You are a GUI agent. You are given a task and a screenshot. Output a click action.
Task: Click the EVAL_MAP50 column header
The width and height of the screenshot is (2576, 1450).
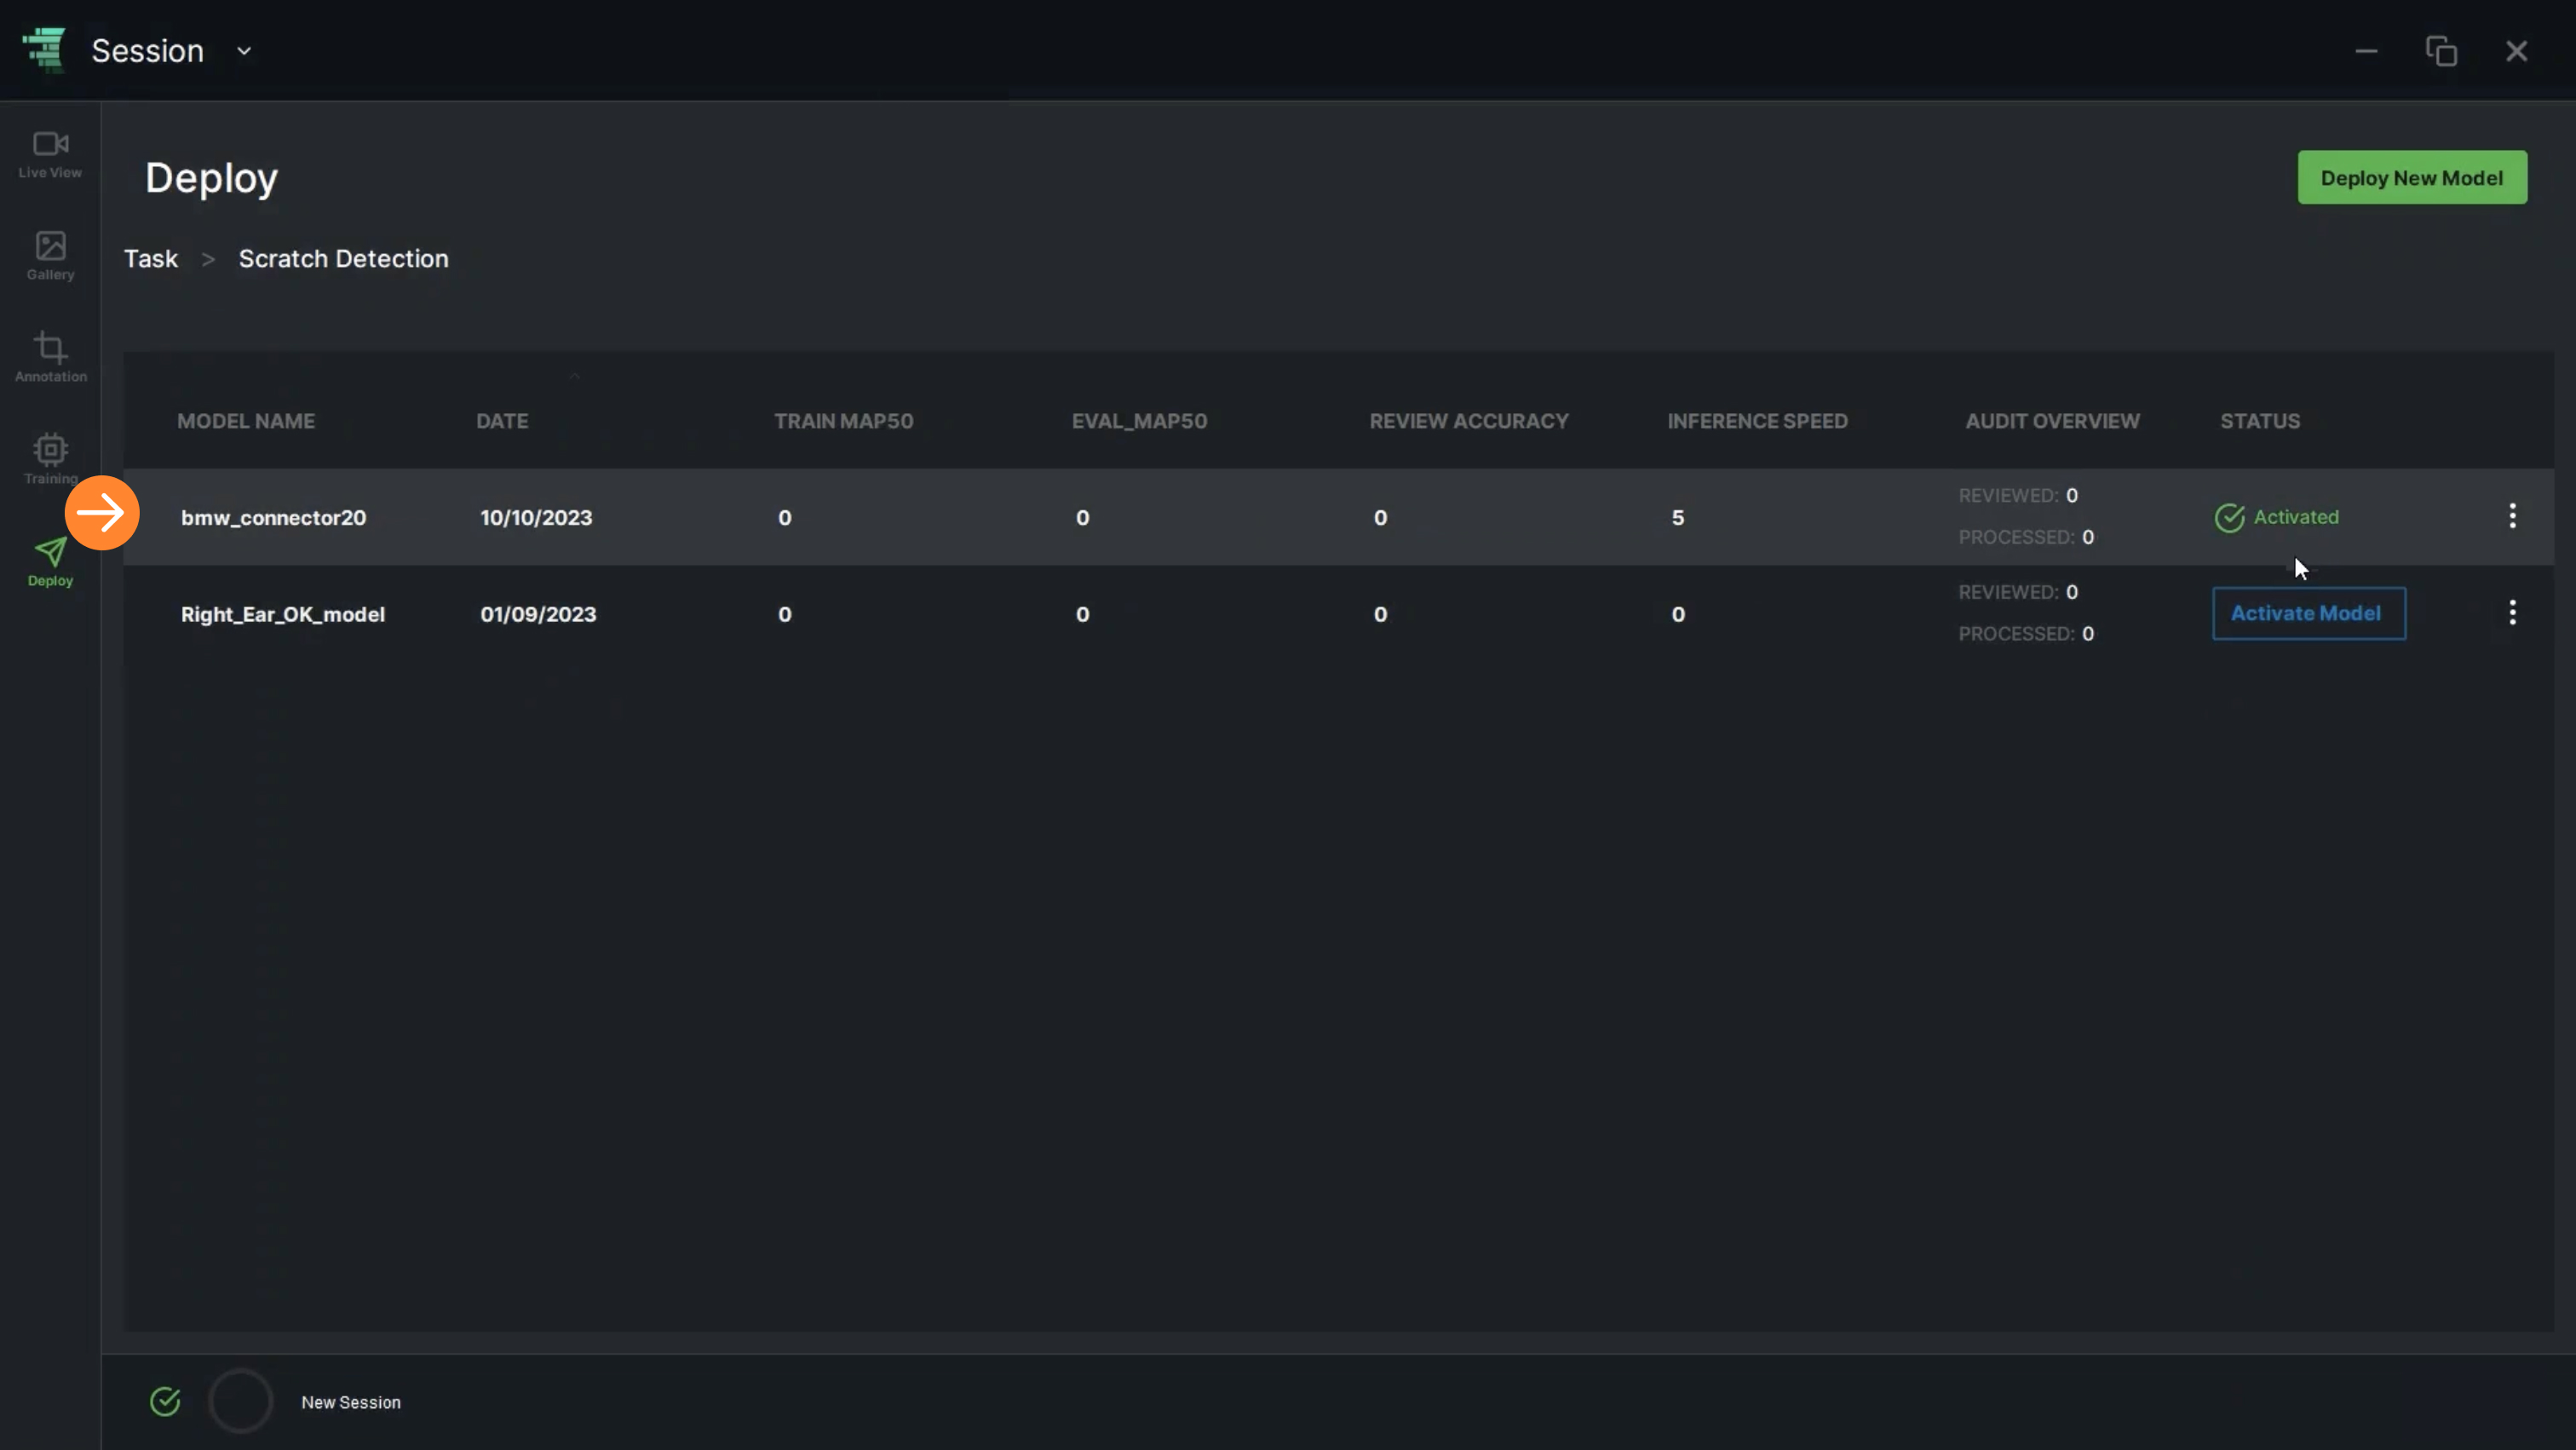coord(1139,421)
